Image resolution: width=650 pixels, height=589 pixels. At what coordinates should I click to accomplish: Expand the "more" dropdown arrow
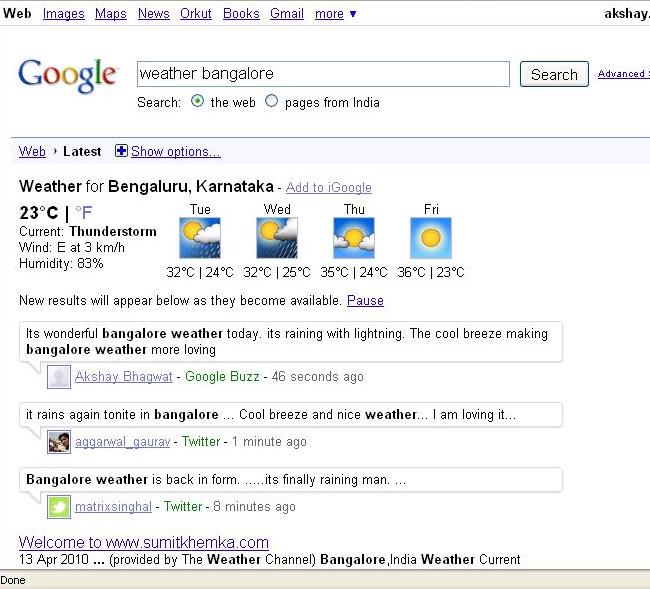(x=353, y=14)
